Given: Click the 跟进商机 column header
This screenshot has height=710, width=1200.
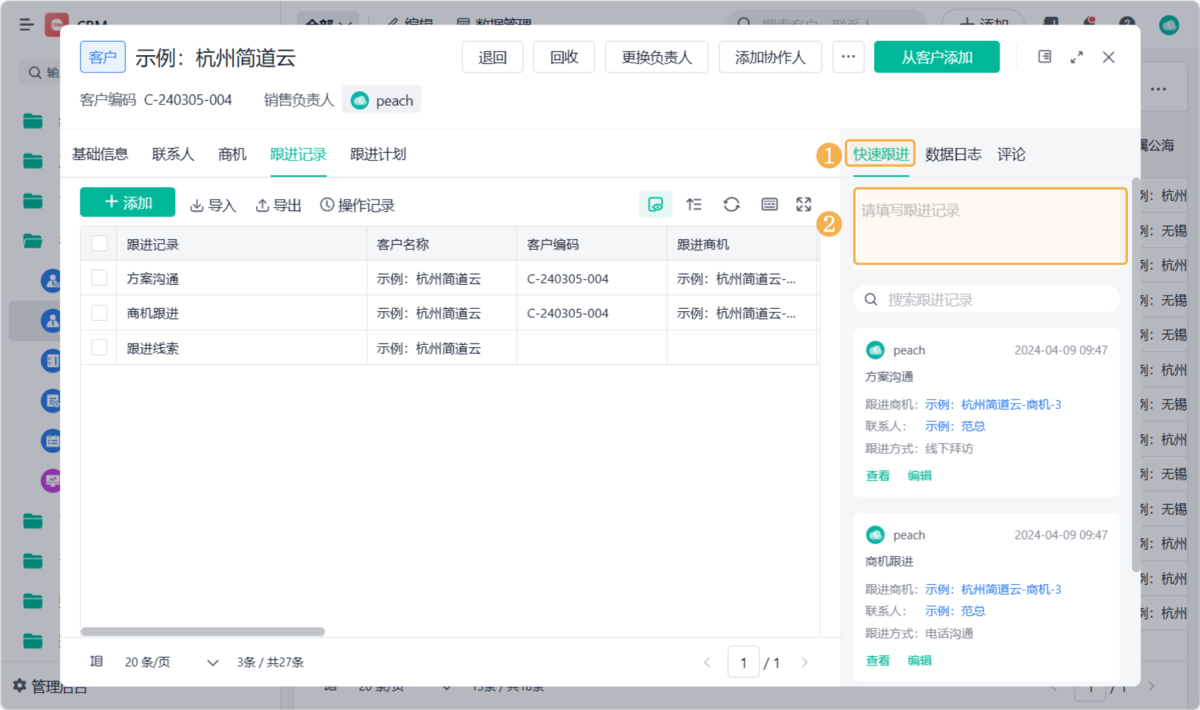Looking at the screenshot, I should pos(742,244).
